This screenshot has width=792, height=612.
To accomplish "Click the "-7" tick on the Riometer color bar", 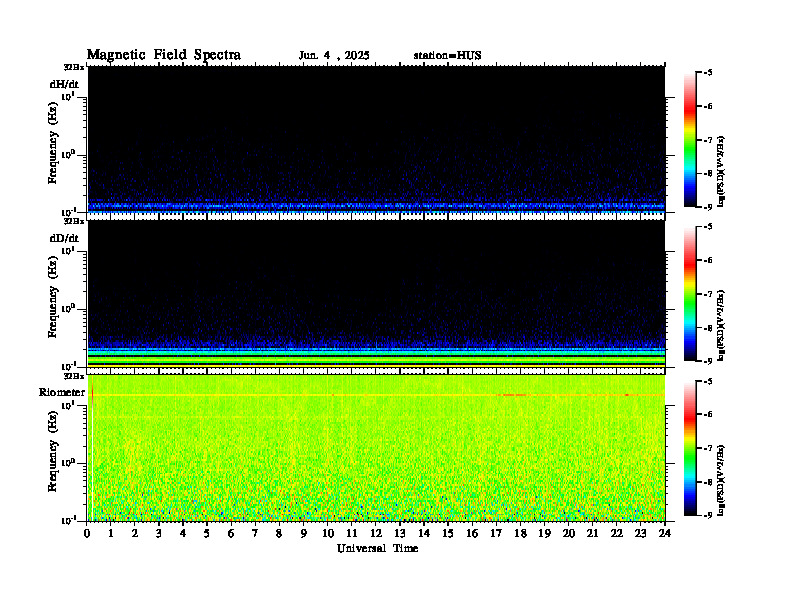I will 708,448.
